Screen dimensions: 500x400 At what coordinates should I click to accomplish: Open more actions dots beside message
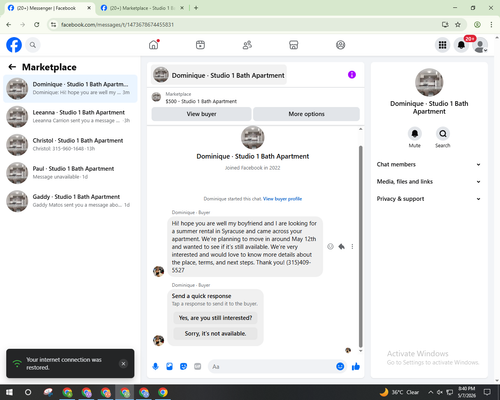tap(352, 247)
